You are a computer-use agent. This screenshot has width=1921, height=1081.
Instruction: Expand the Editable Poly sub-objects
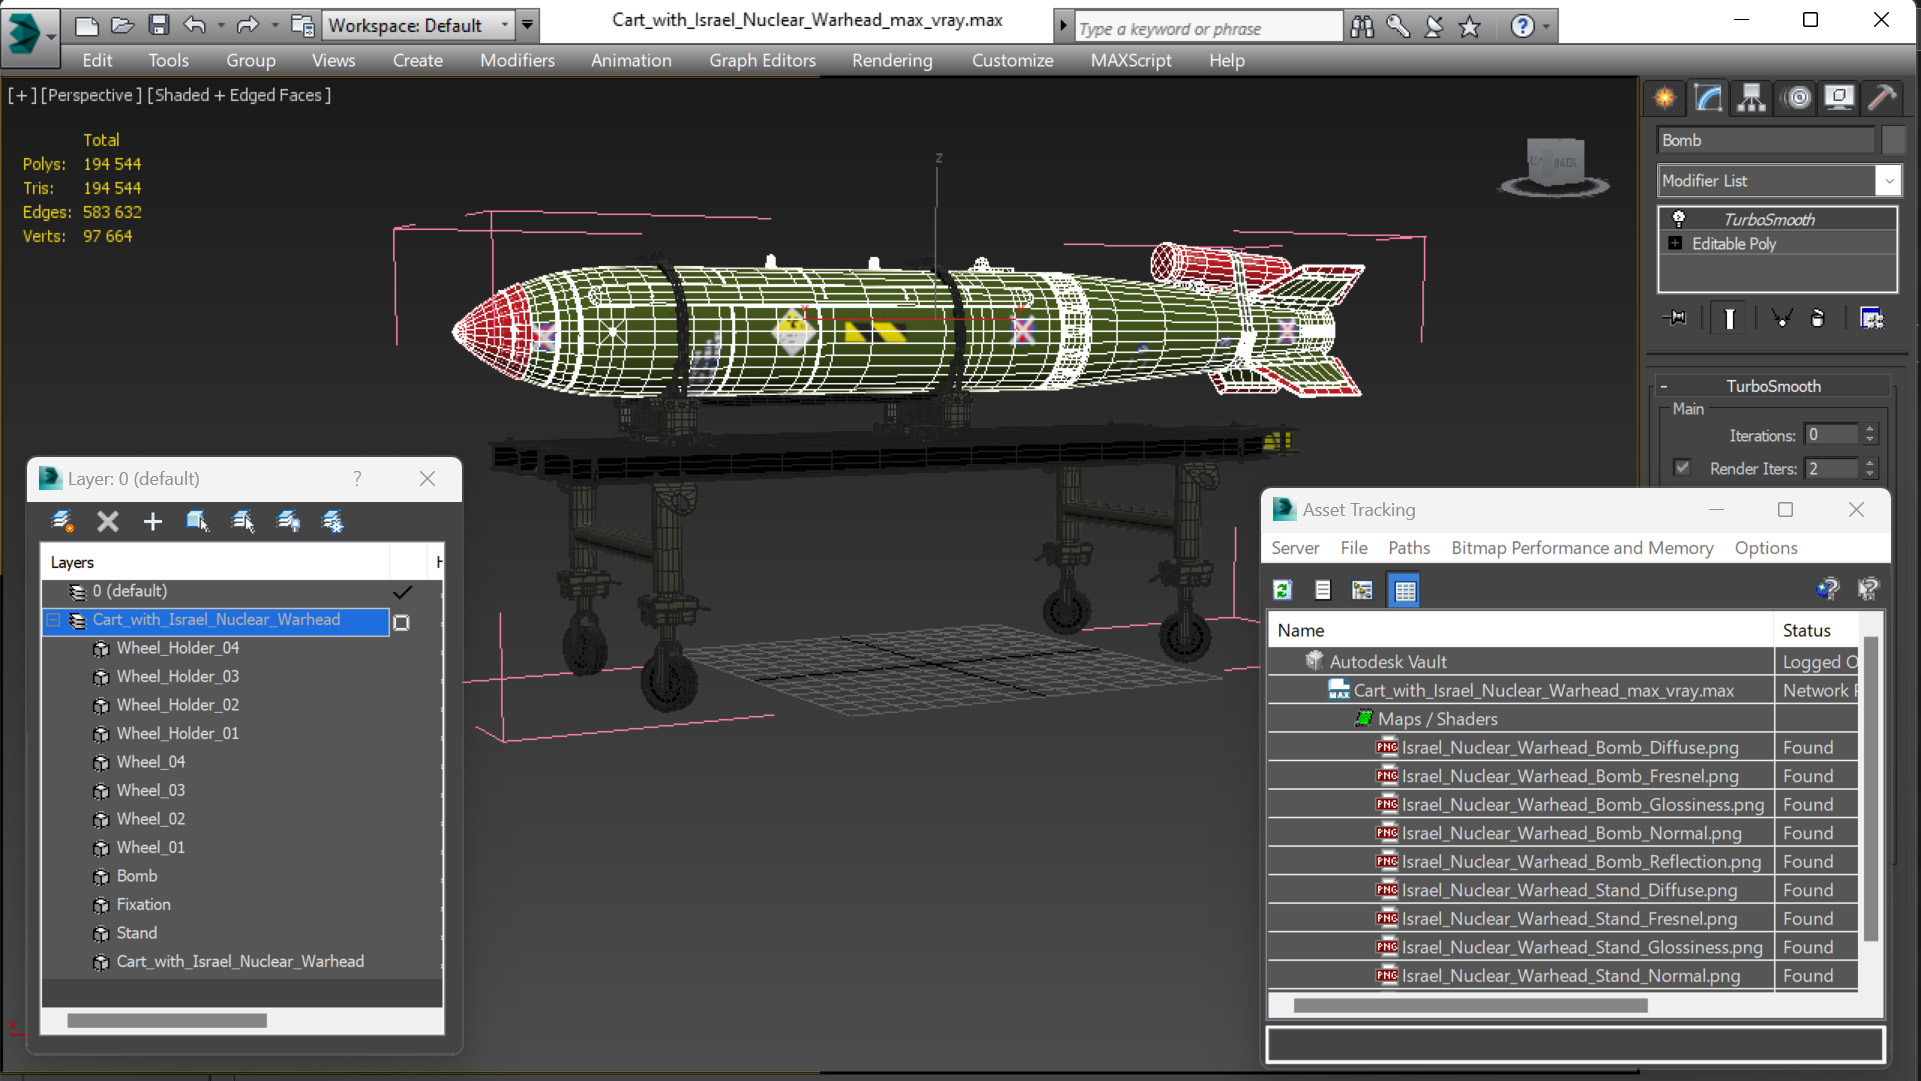(1675, 243)
